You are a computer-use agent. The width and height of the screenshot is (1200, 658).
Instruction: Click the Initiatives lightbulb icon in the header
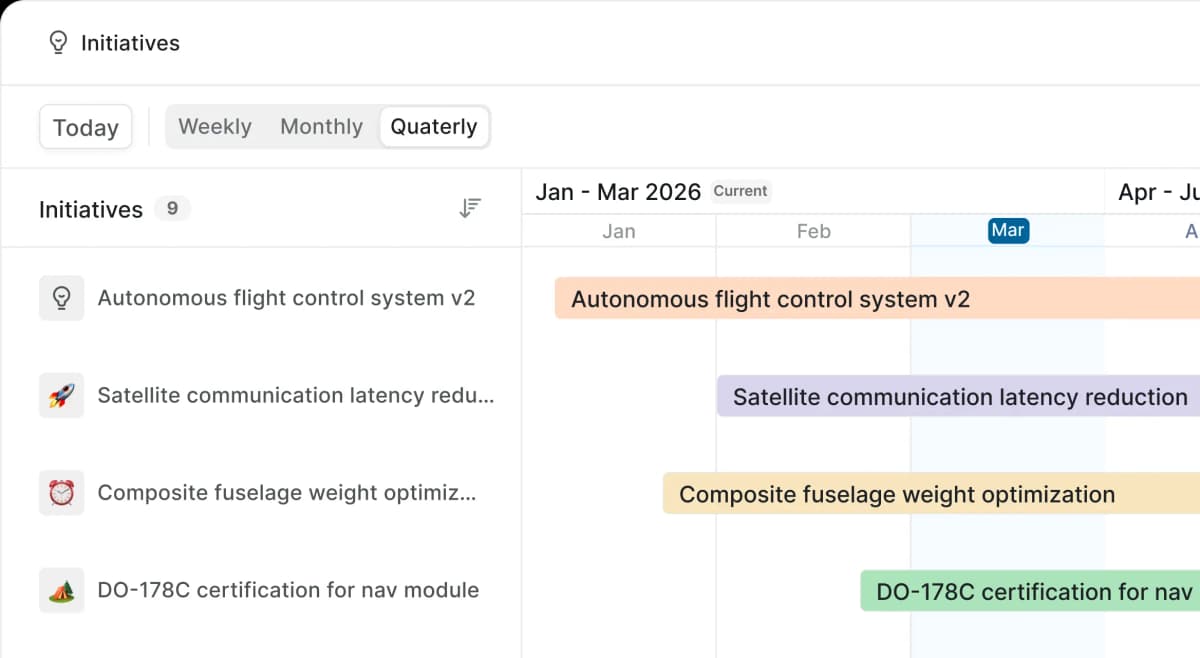click(x=57, y=42)
